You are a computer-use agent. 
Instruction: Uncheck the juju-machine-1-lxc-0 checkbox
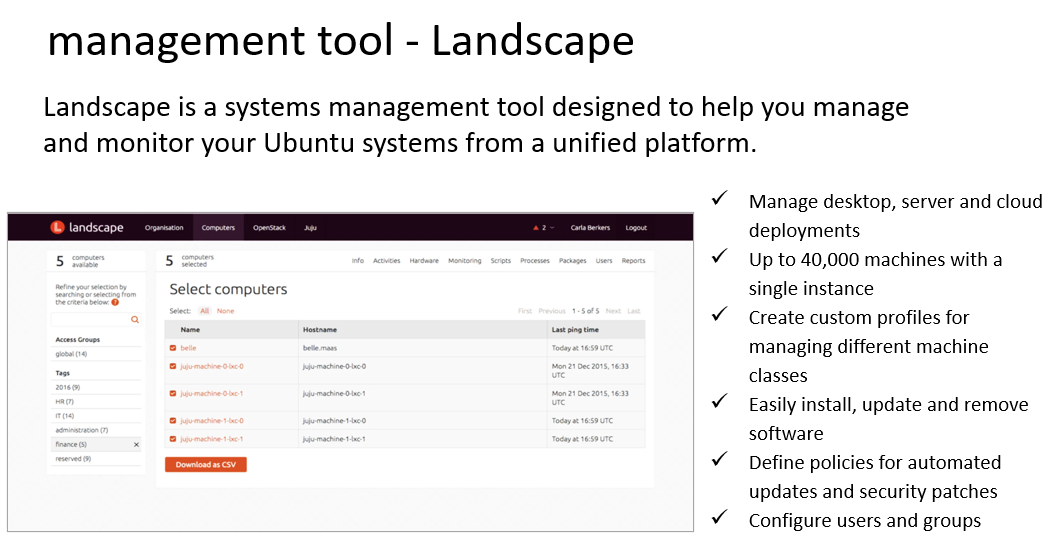tap(173, 421)
